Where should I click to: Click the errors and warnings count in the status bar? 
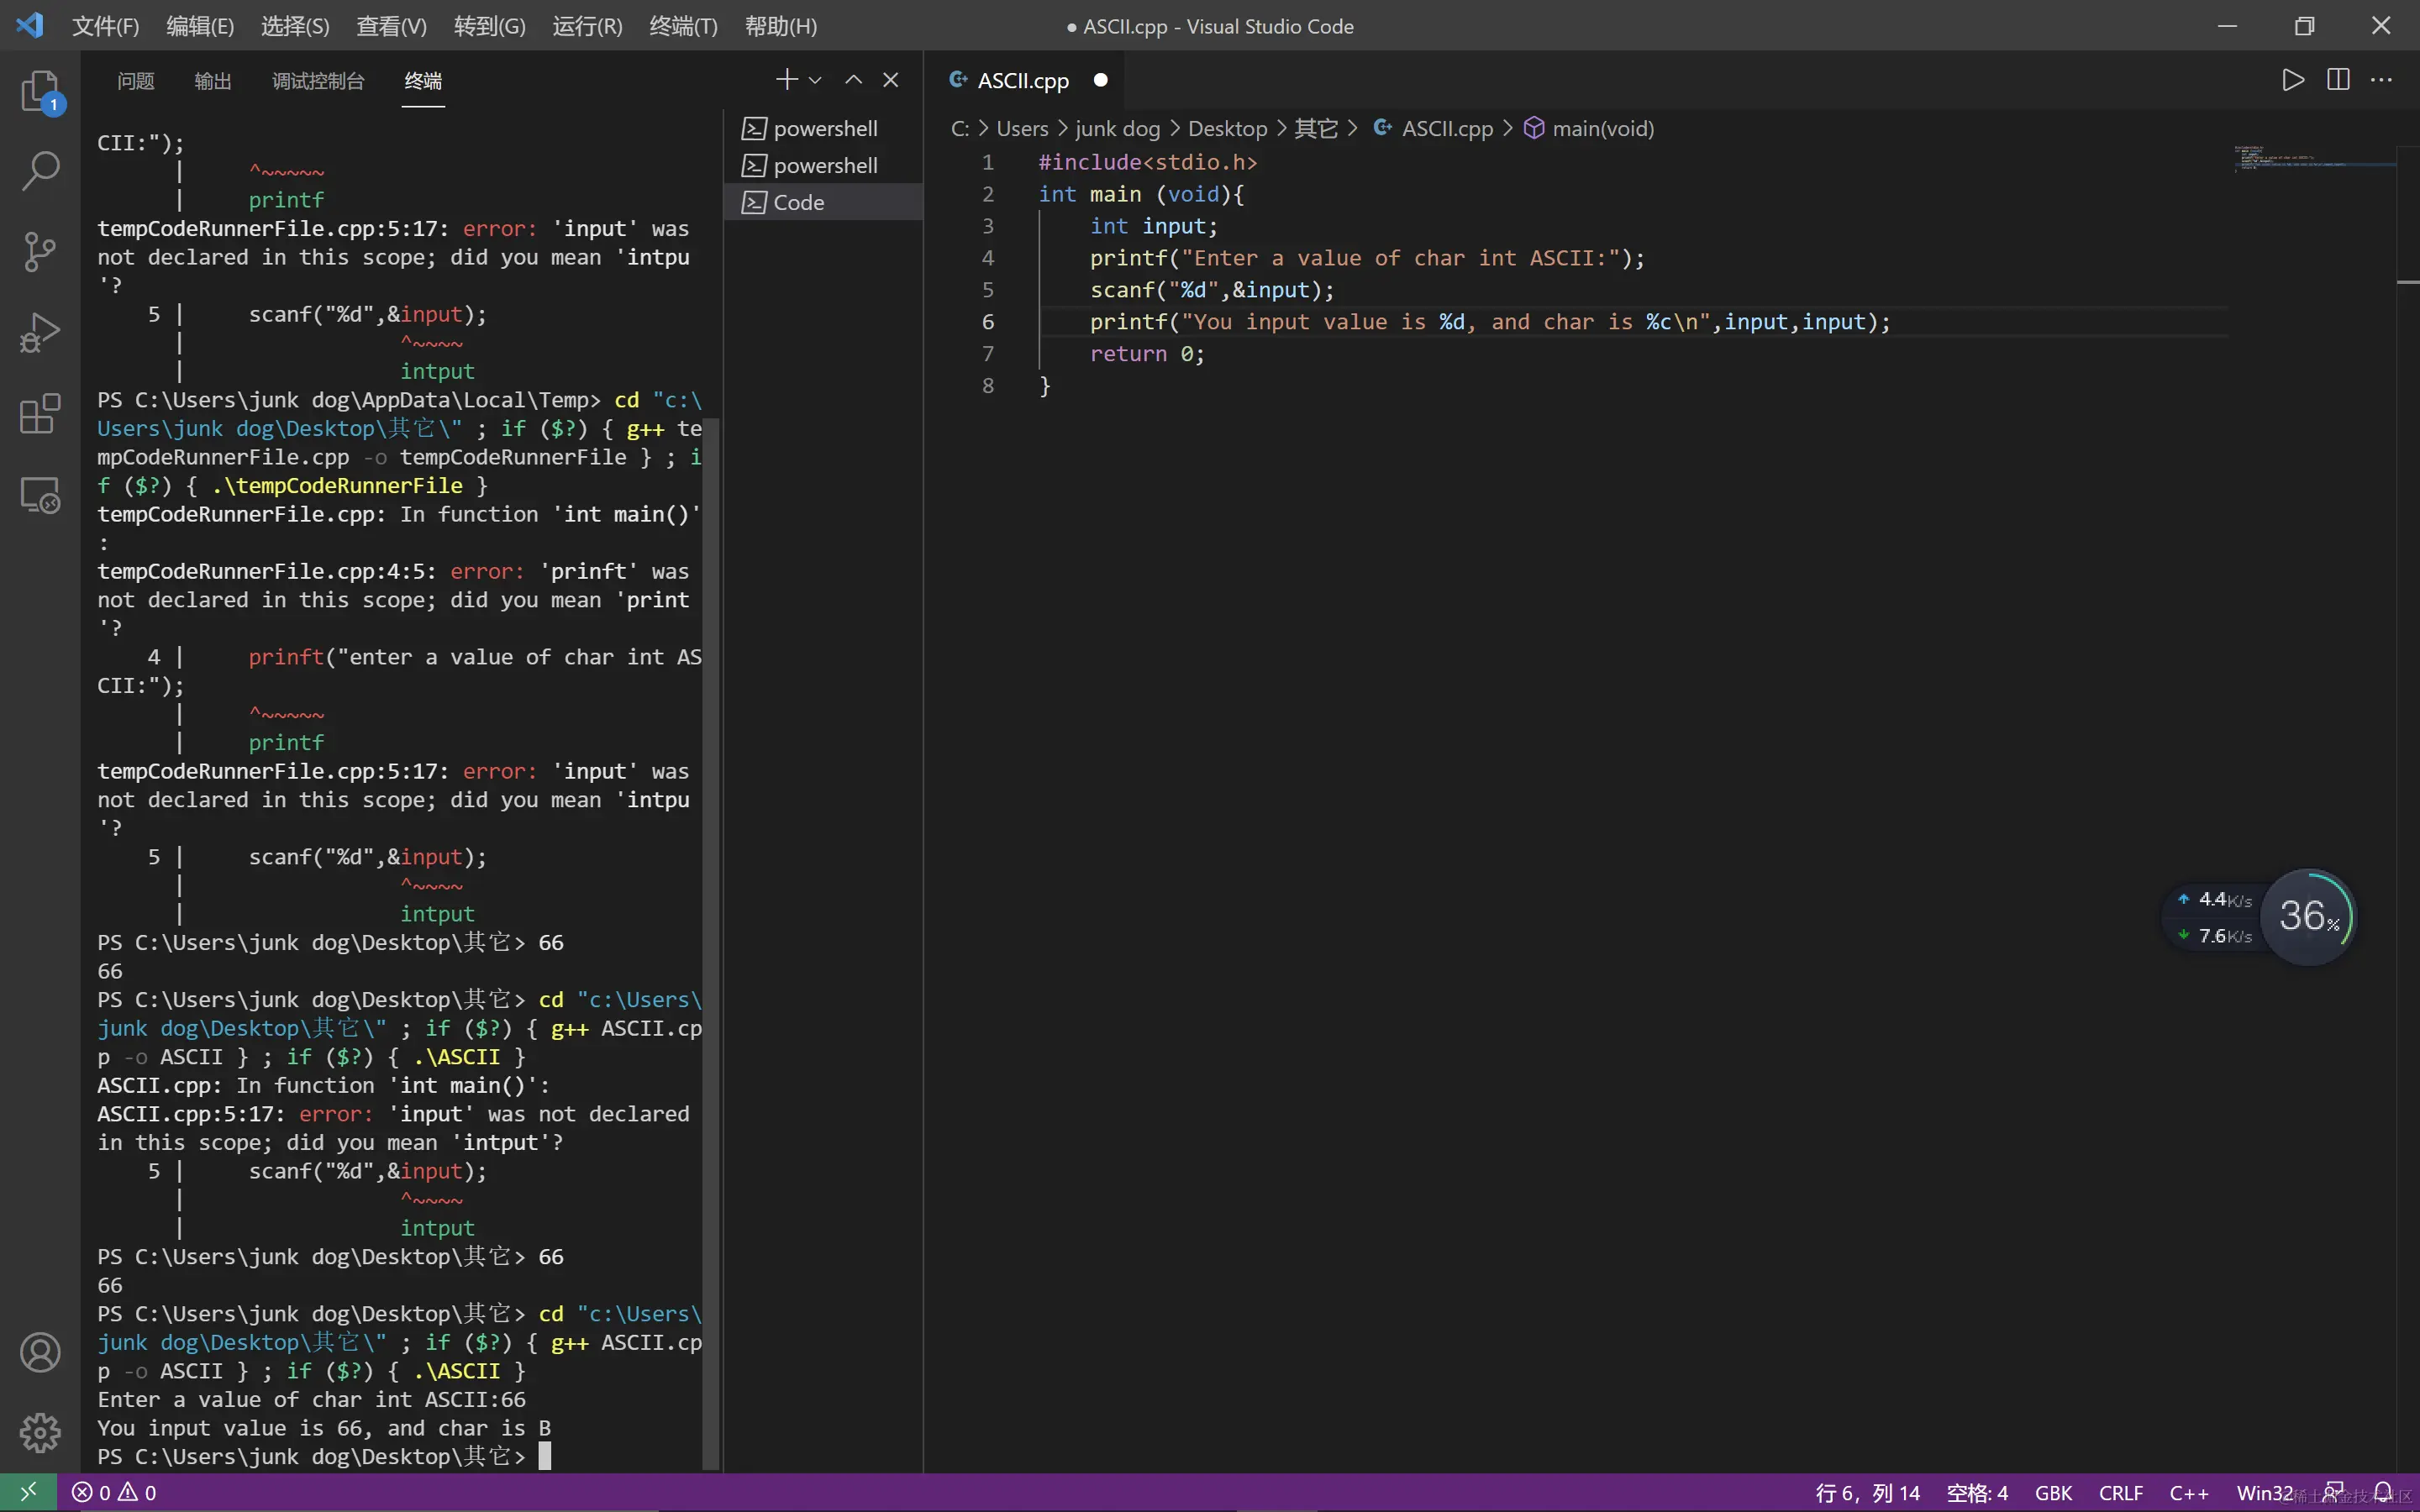(115, 1492)
